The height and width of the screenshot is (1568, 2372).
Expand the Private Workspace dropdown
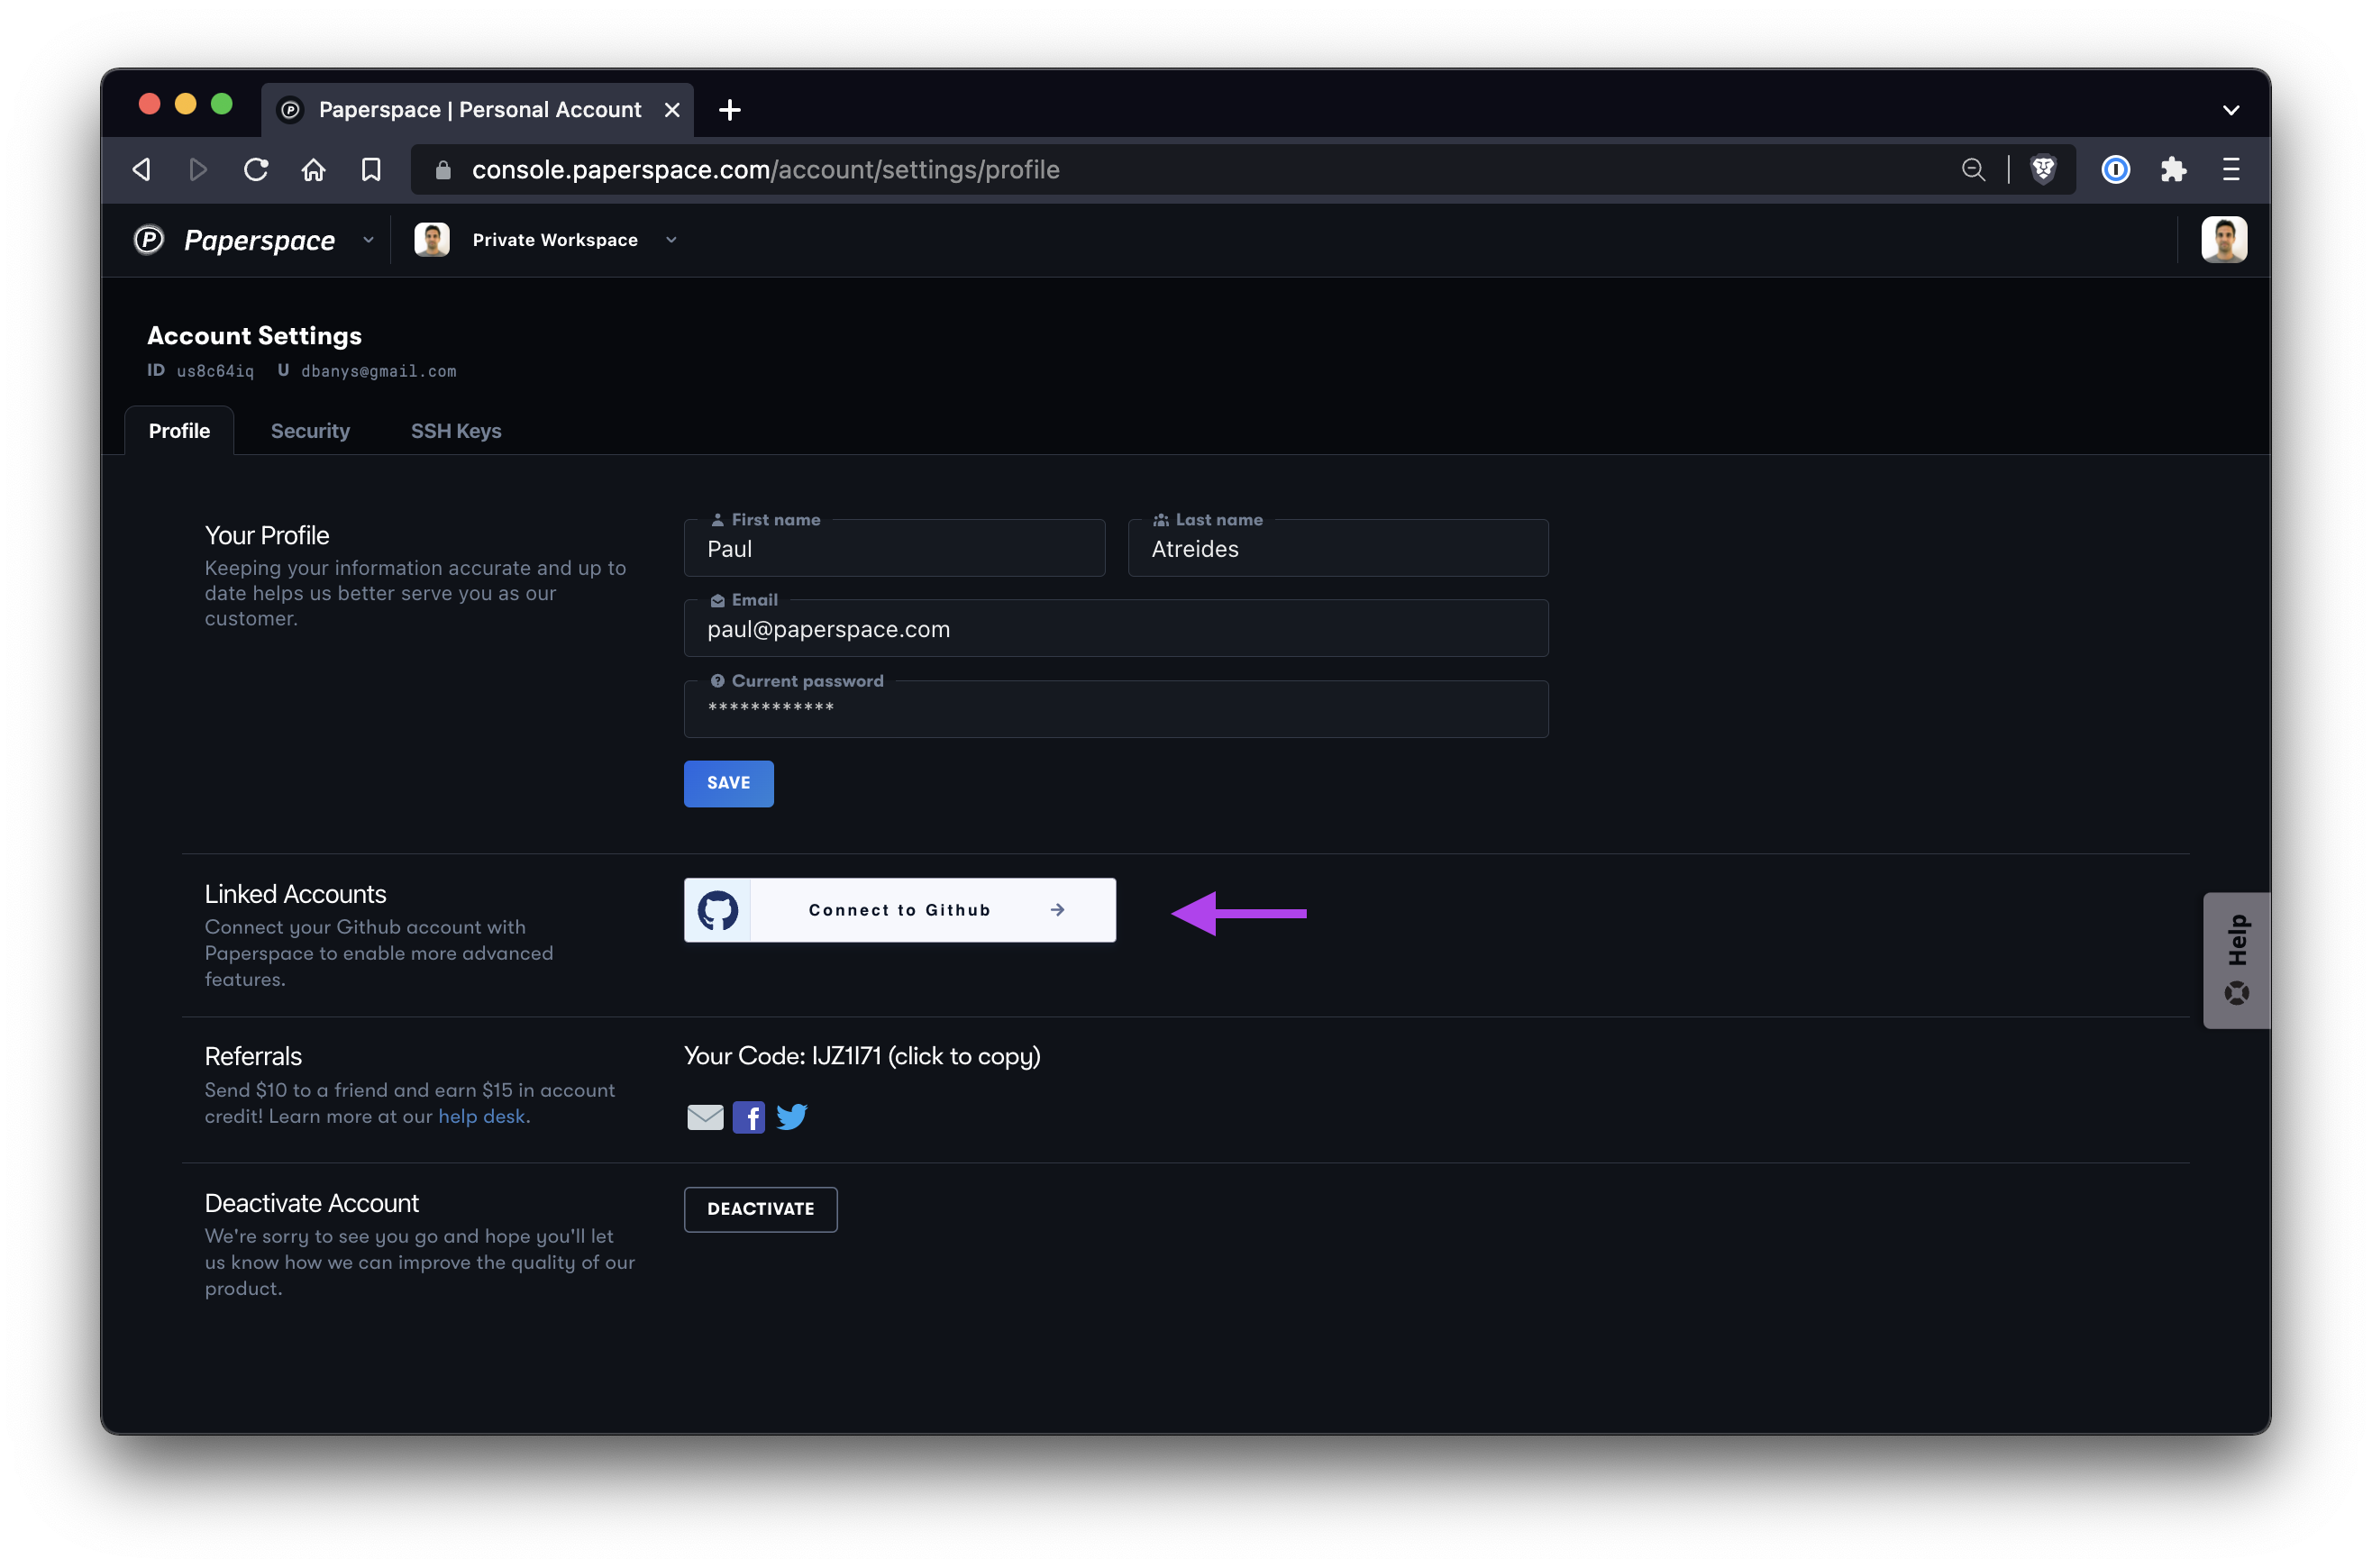[671, 240]
